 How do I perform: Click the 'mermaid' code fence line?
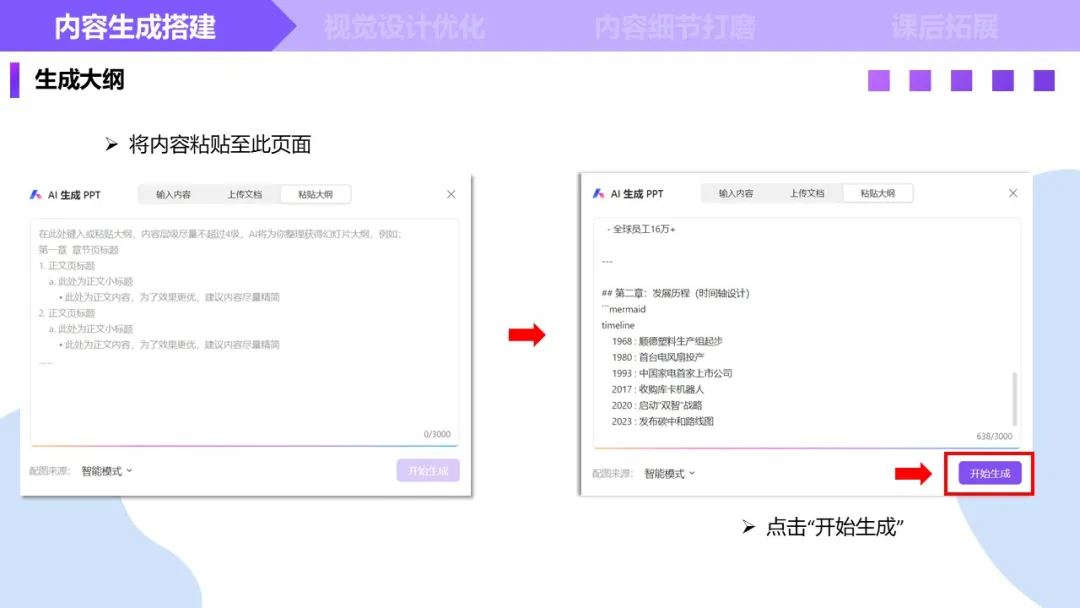[623, 309]
